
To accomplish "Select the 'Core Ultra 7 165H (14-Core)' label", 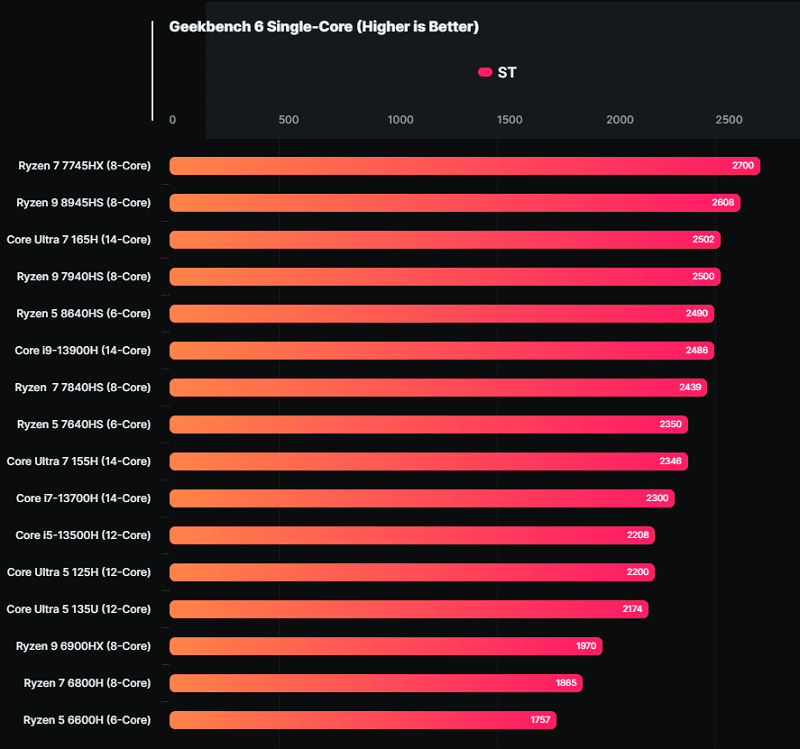I will click(x=79, y=240).
